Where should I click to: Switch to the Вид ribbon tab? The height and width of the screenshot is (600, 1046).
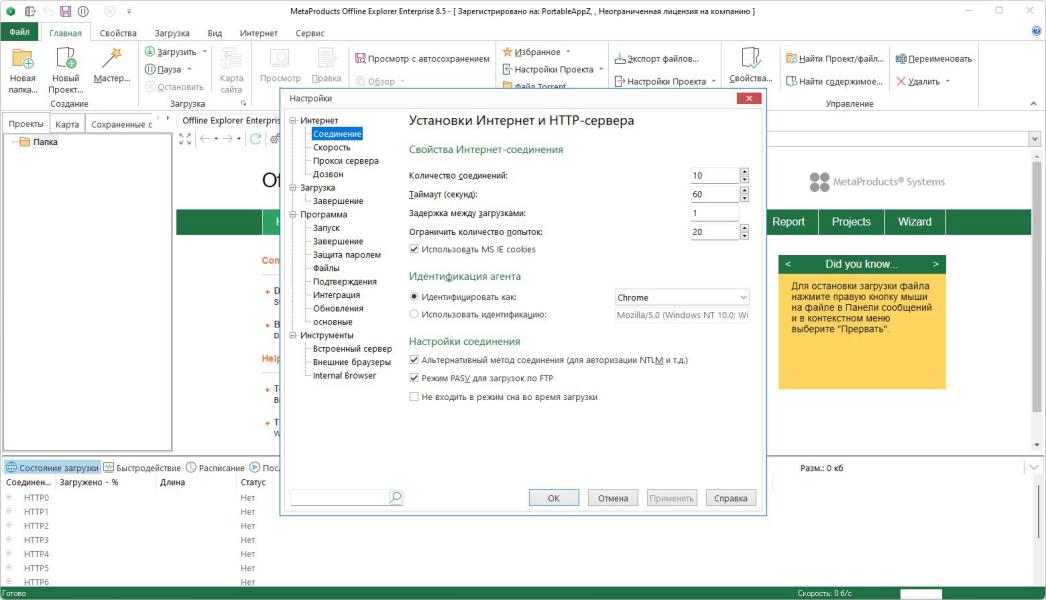(215, 33)
